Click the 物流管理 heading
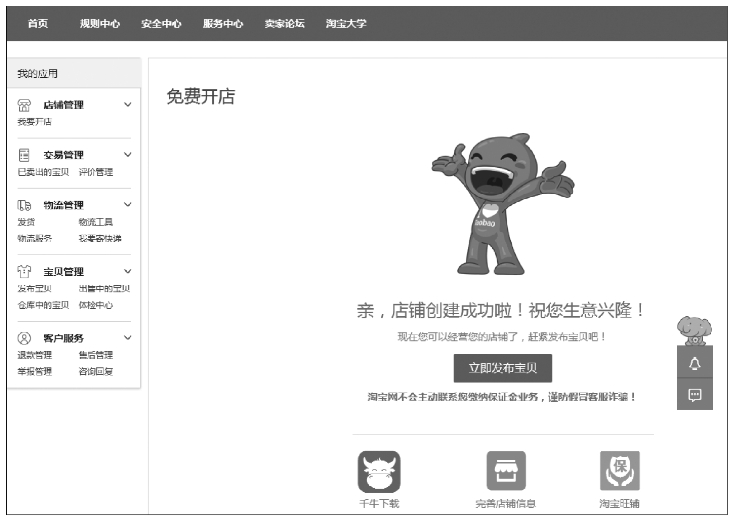 click(x=63, y=205)
